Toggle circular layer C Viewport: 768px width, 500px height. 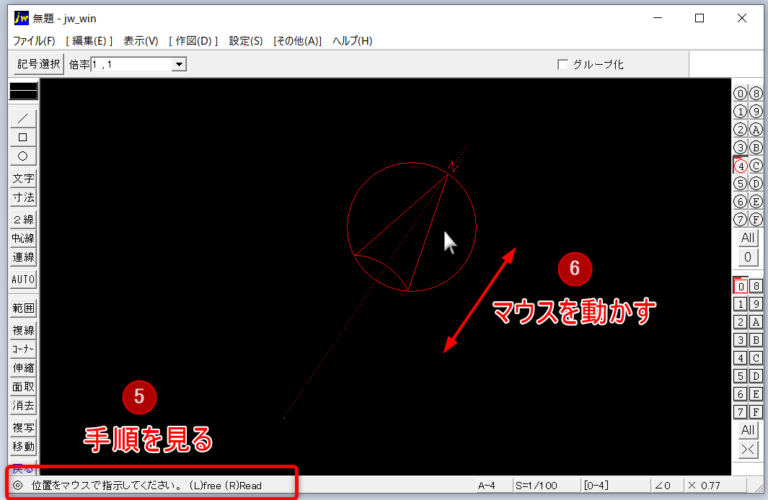[x=756, y=166]
